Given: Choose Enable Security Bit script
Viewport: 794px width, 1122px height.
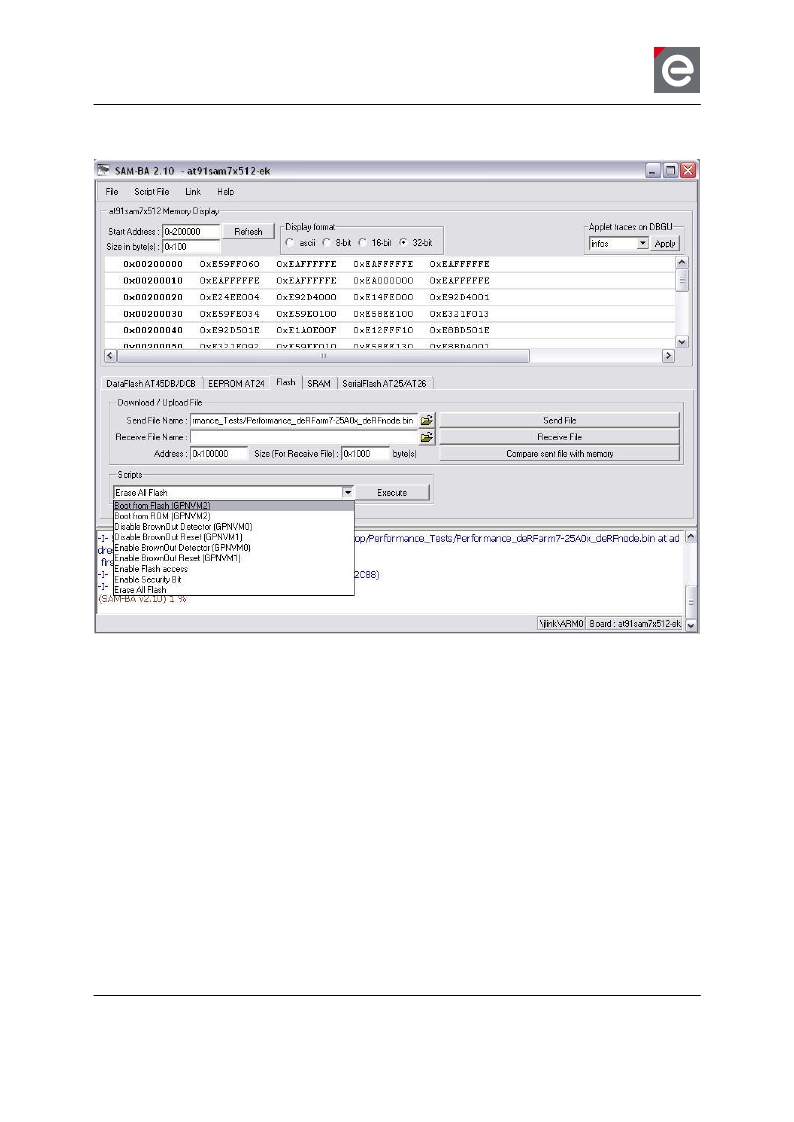Looking at the screenshot, I should pyautogui.click(x=234, y=580).
